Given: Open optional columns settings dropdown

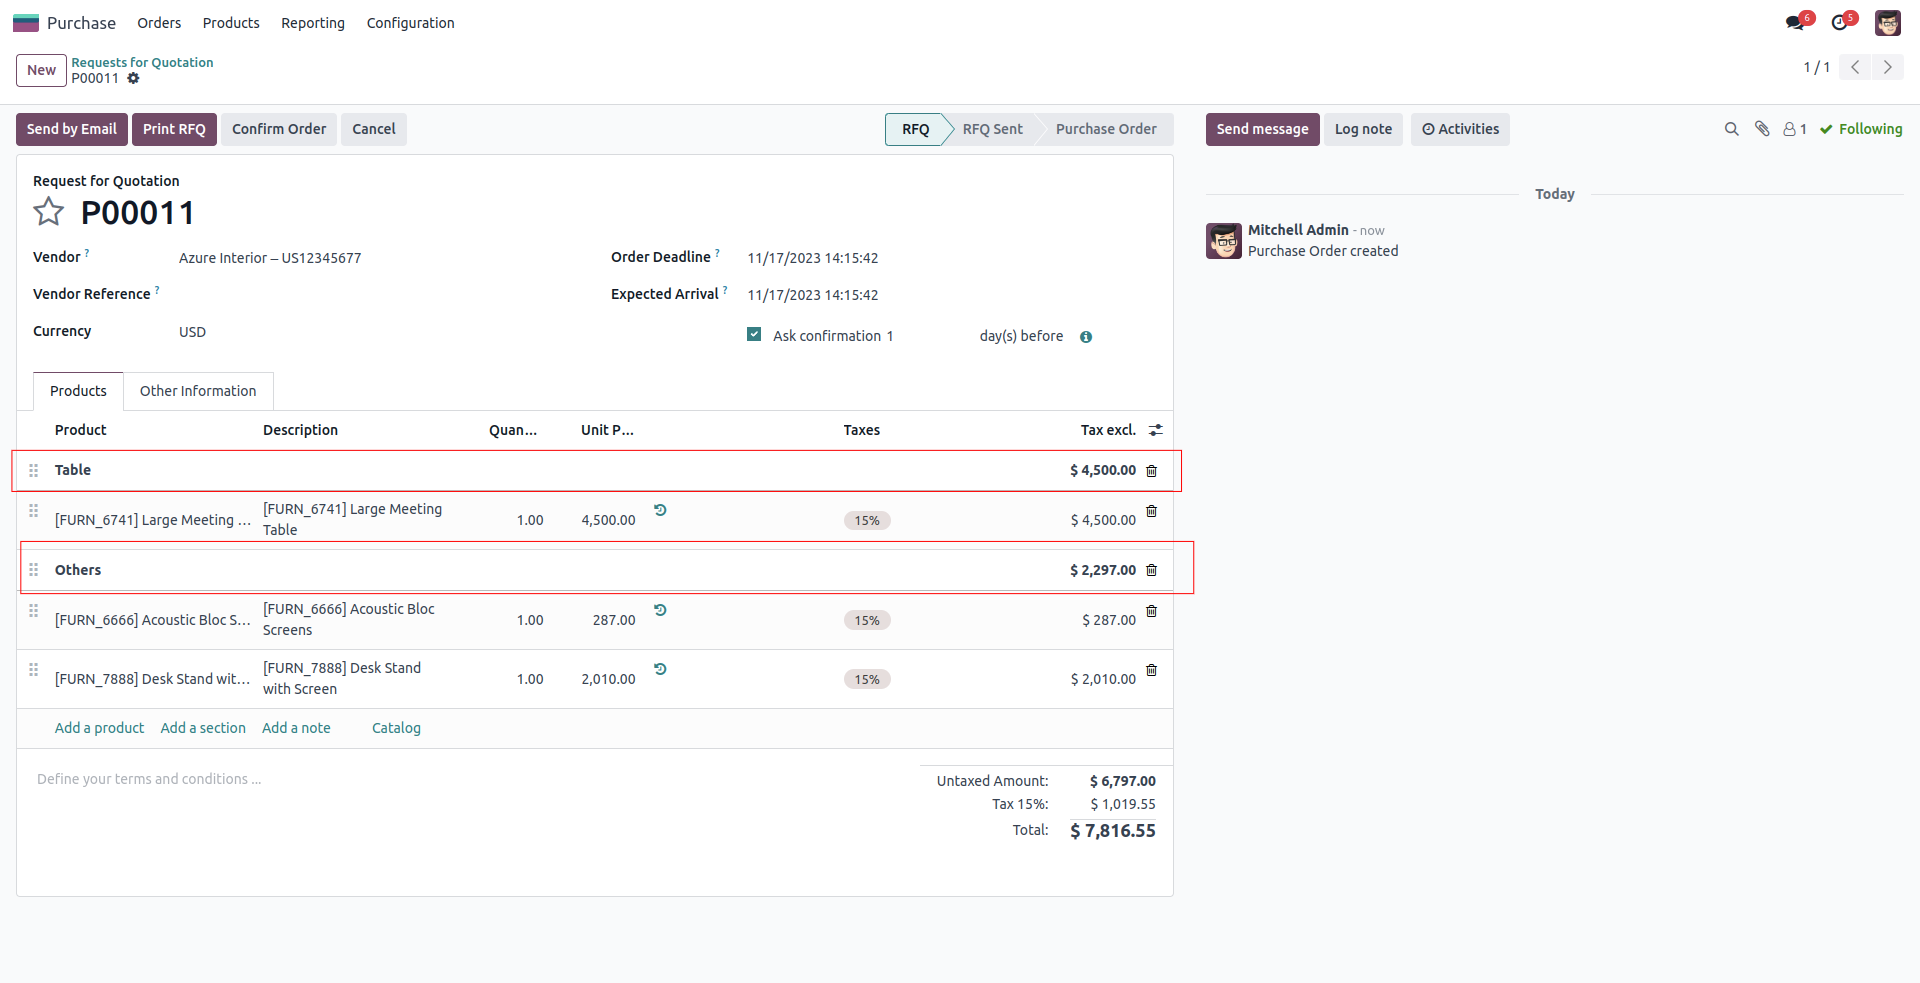Looking at the screenshot, I should 1156,430.
